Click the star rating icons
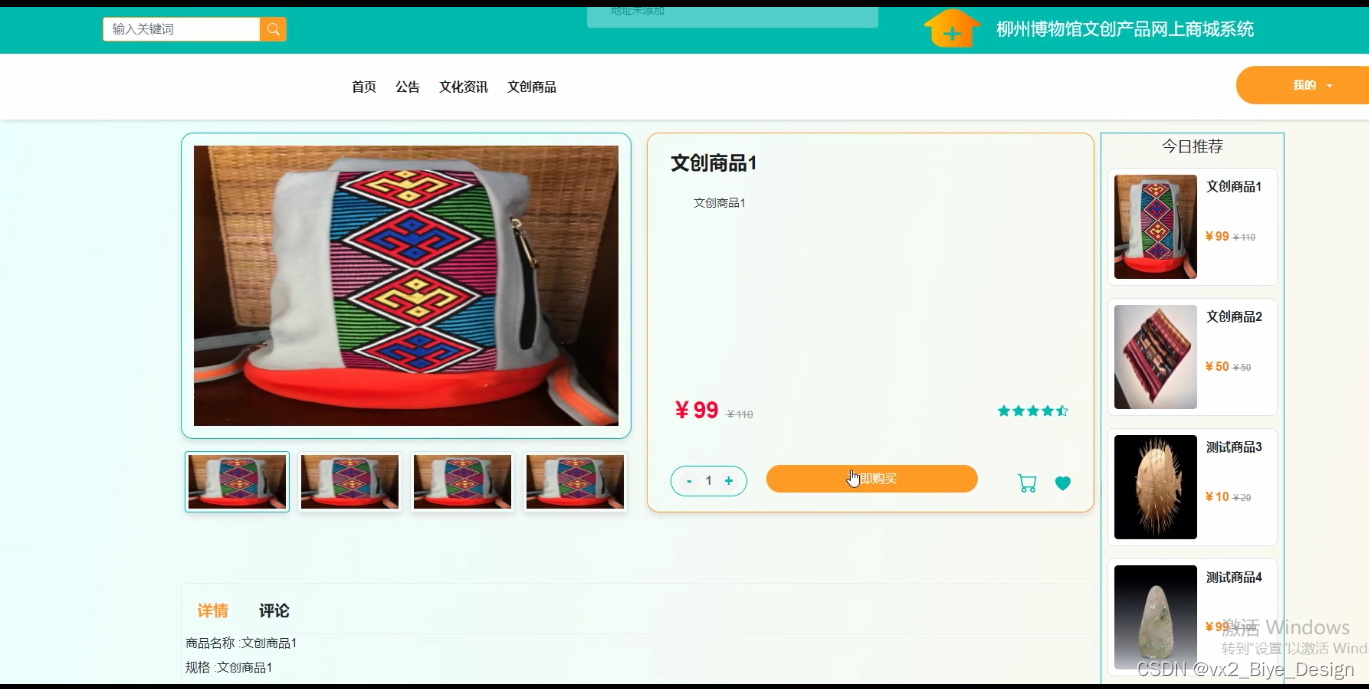This screenshot has width=1369, height=689. [1033, 411]
